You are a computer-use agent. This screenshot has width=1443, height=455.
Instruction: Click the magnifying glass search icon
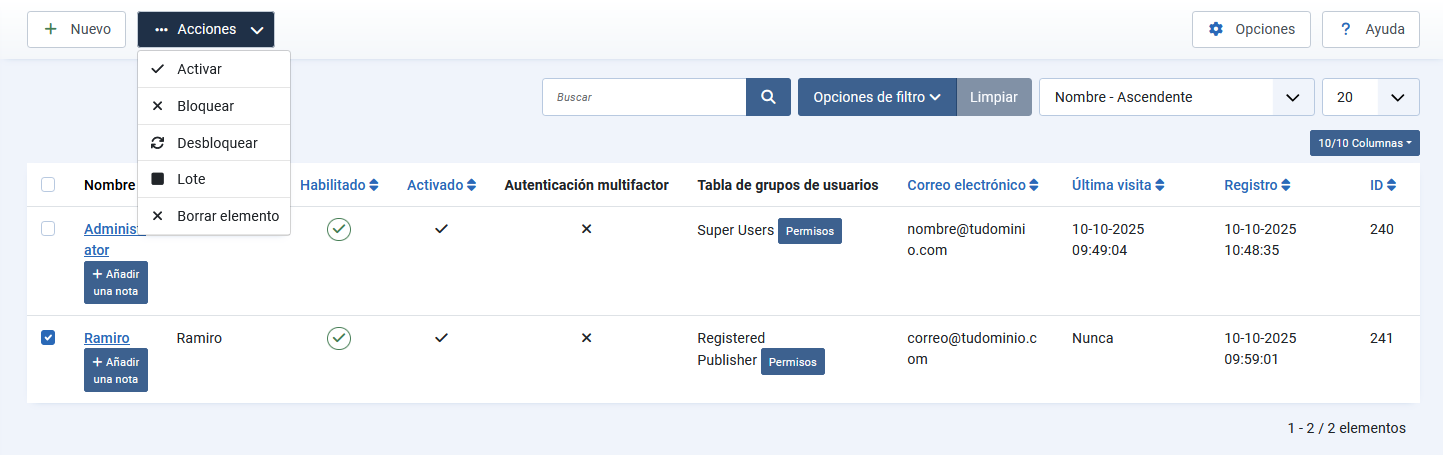[x=768, y=97]
